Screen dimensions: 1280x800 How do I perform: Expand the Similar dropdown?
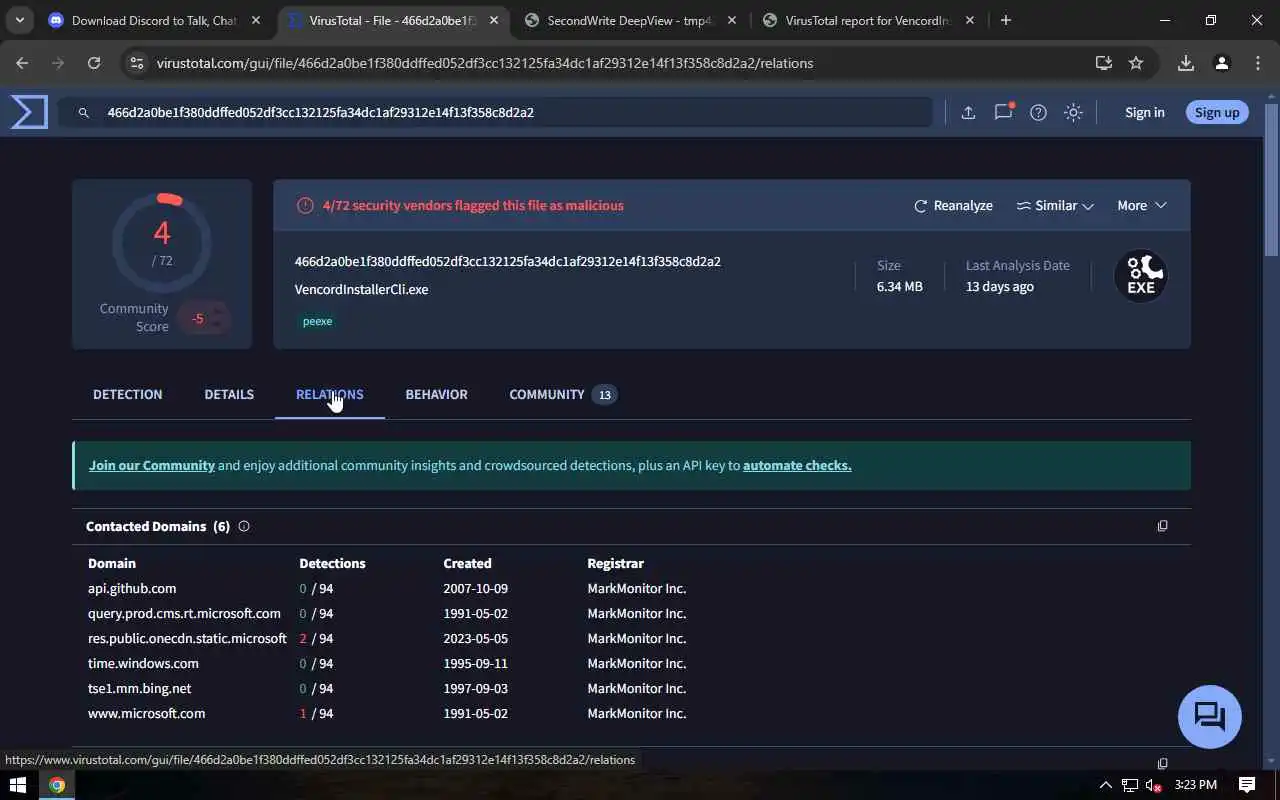tap(1055, 205)
